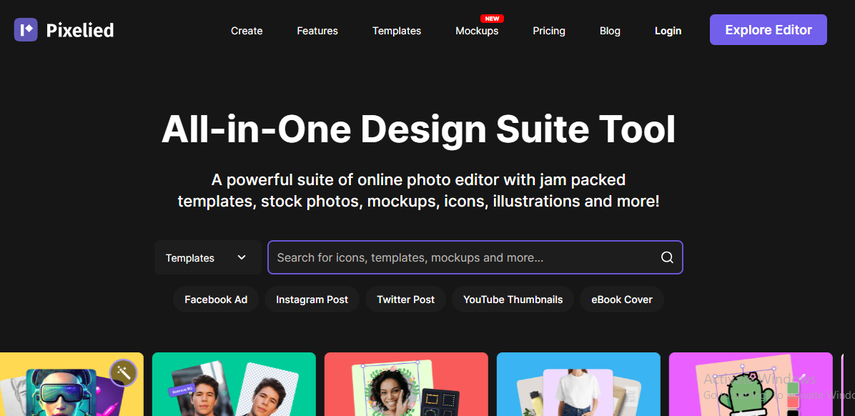Select the Instagram Post chip
Image resolution: width=855 pixels, height=416 pixels.
pos(312,299)
